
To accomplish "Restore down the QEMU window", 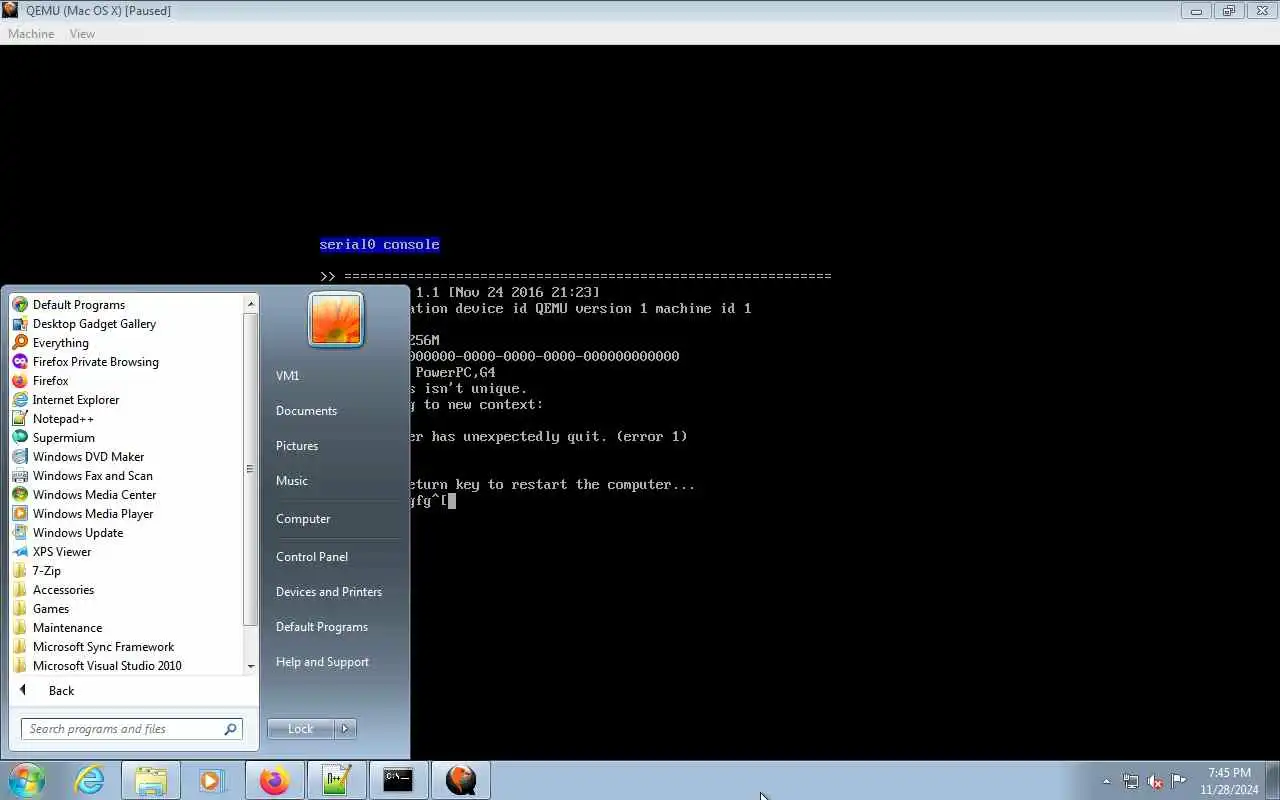I will [1229, 11].
